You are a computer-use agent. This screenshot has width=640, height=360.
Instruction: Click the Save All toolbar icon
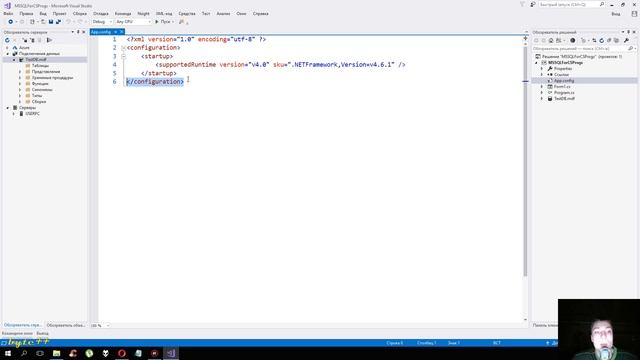[x=58, y=22]
